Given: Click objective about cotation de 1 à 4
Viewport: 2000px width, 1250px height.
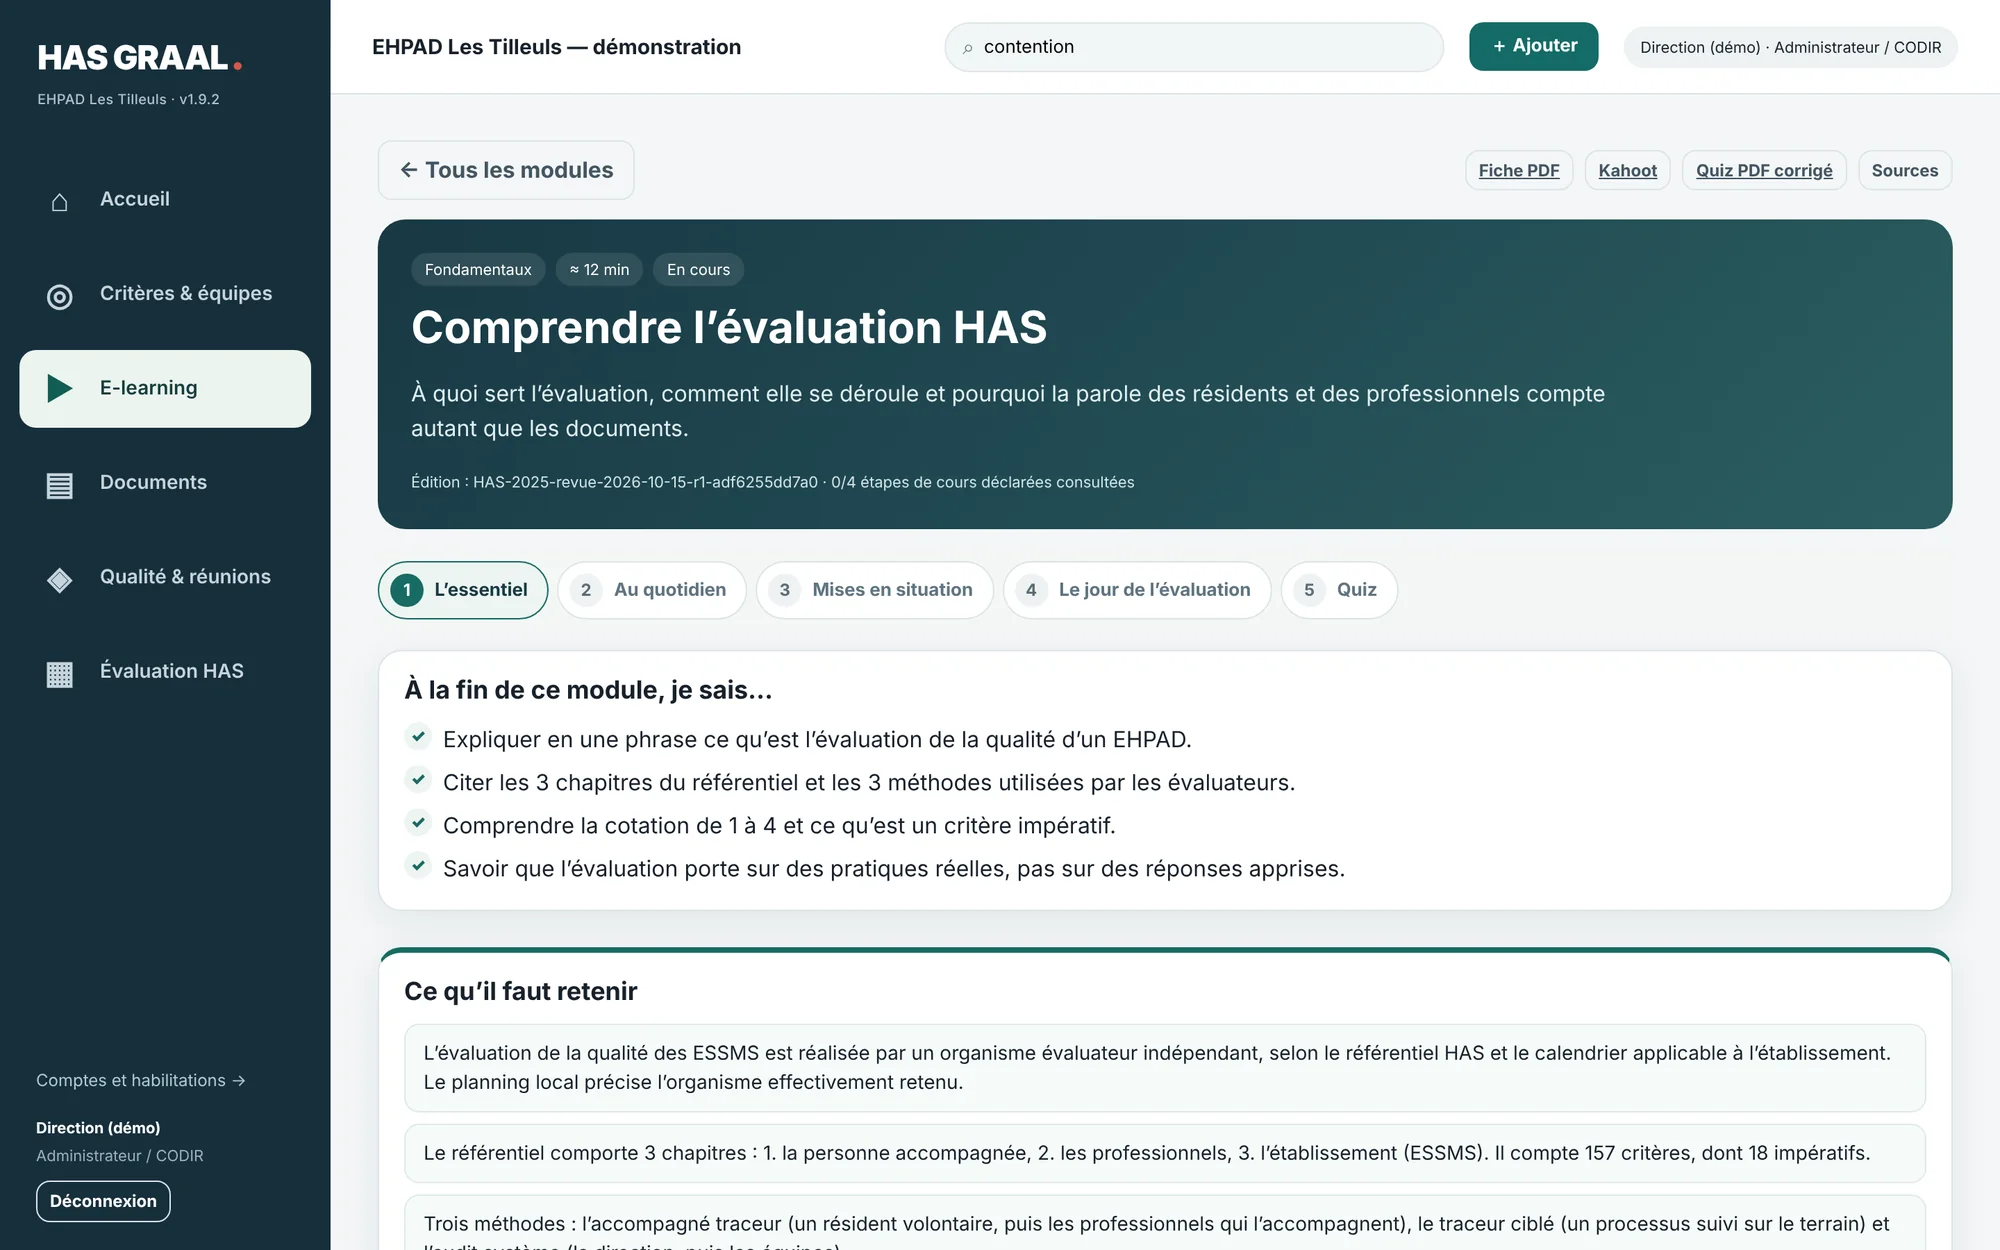Looking at the screenshot, I should tap(779, 826).
